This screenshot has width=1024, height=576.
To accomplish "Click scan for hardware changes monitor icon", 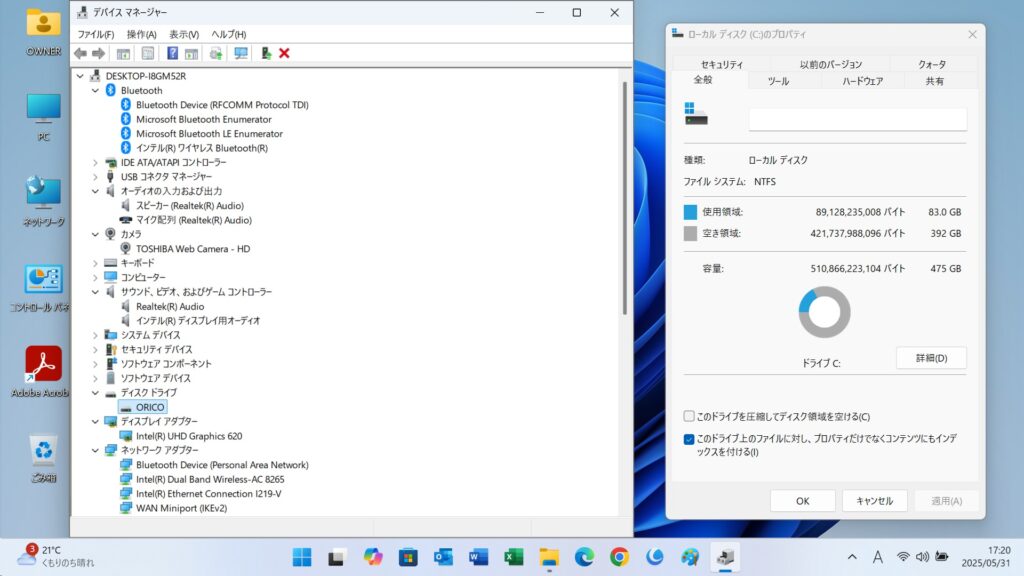I will coord(241,53).
